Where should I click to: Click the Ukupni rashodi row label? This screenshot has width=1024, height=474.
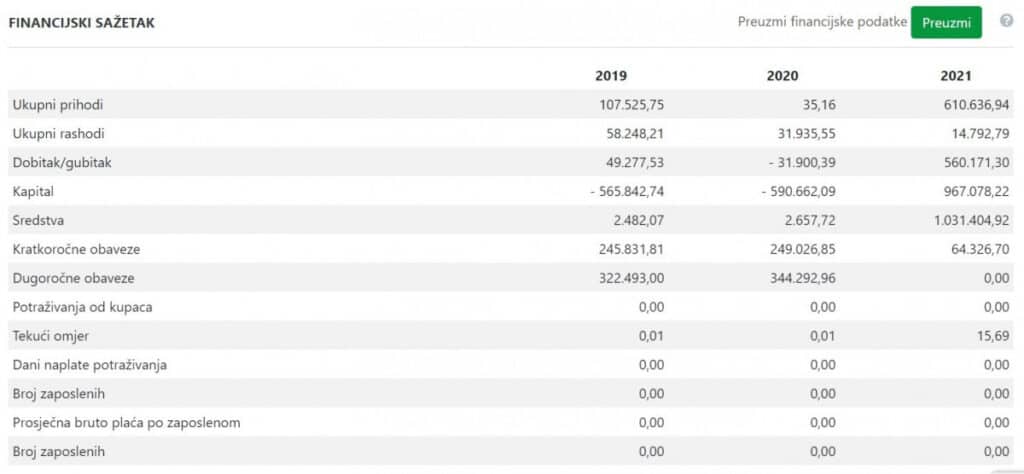tap(59, 134)
